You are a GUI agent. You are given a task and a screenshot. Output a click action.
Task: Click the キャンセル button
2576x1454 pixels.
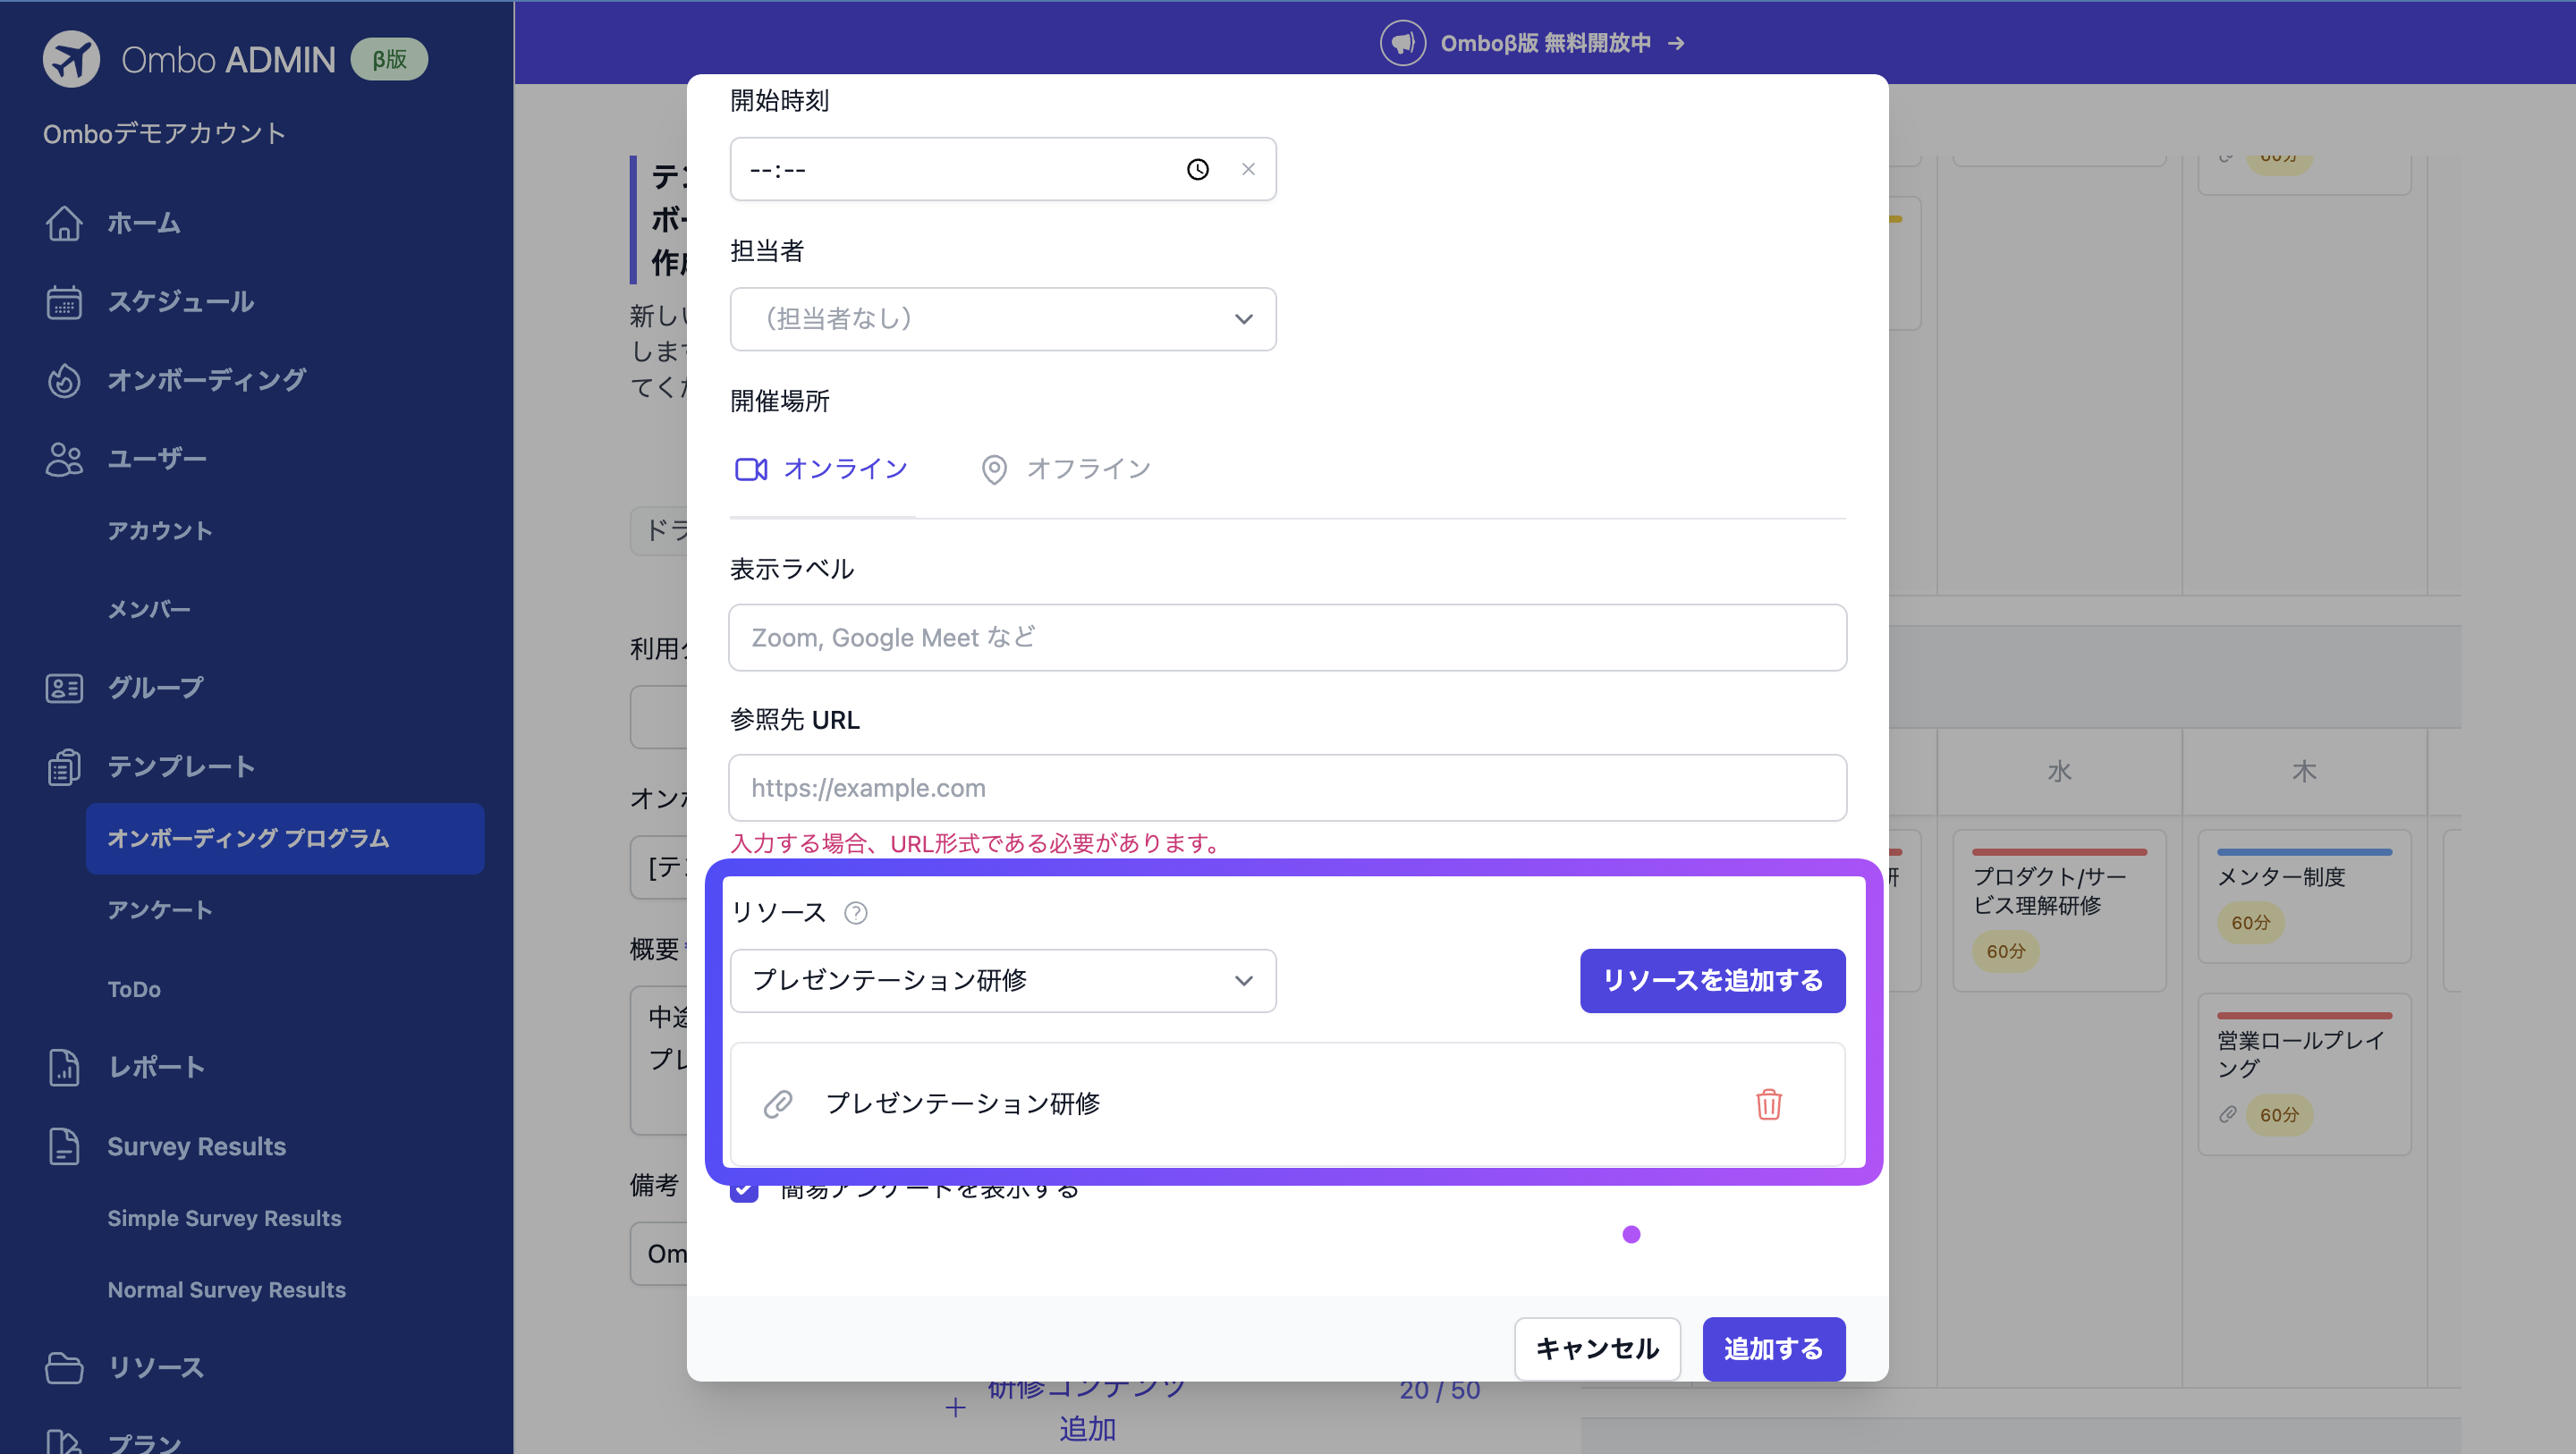(x=1597, y=1349)
